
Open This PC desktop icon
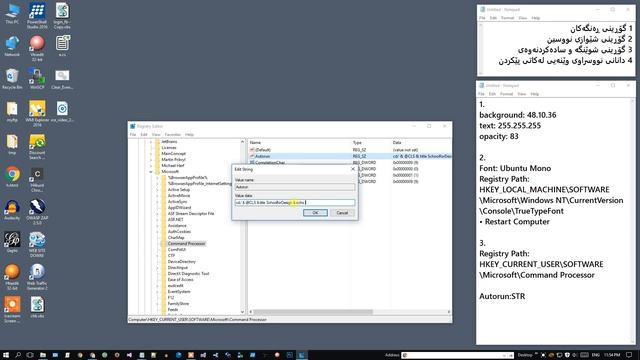tap(12, 14)
